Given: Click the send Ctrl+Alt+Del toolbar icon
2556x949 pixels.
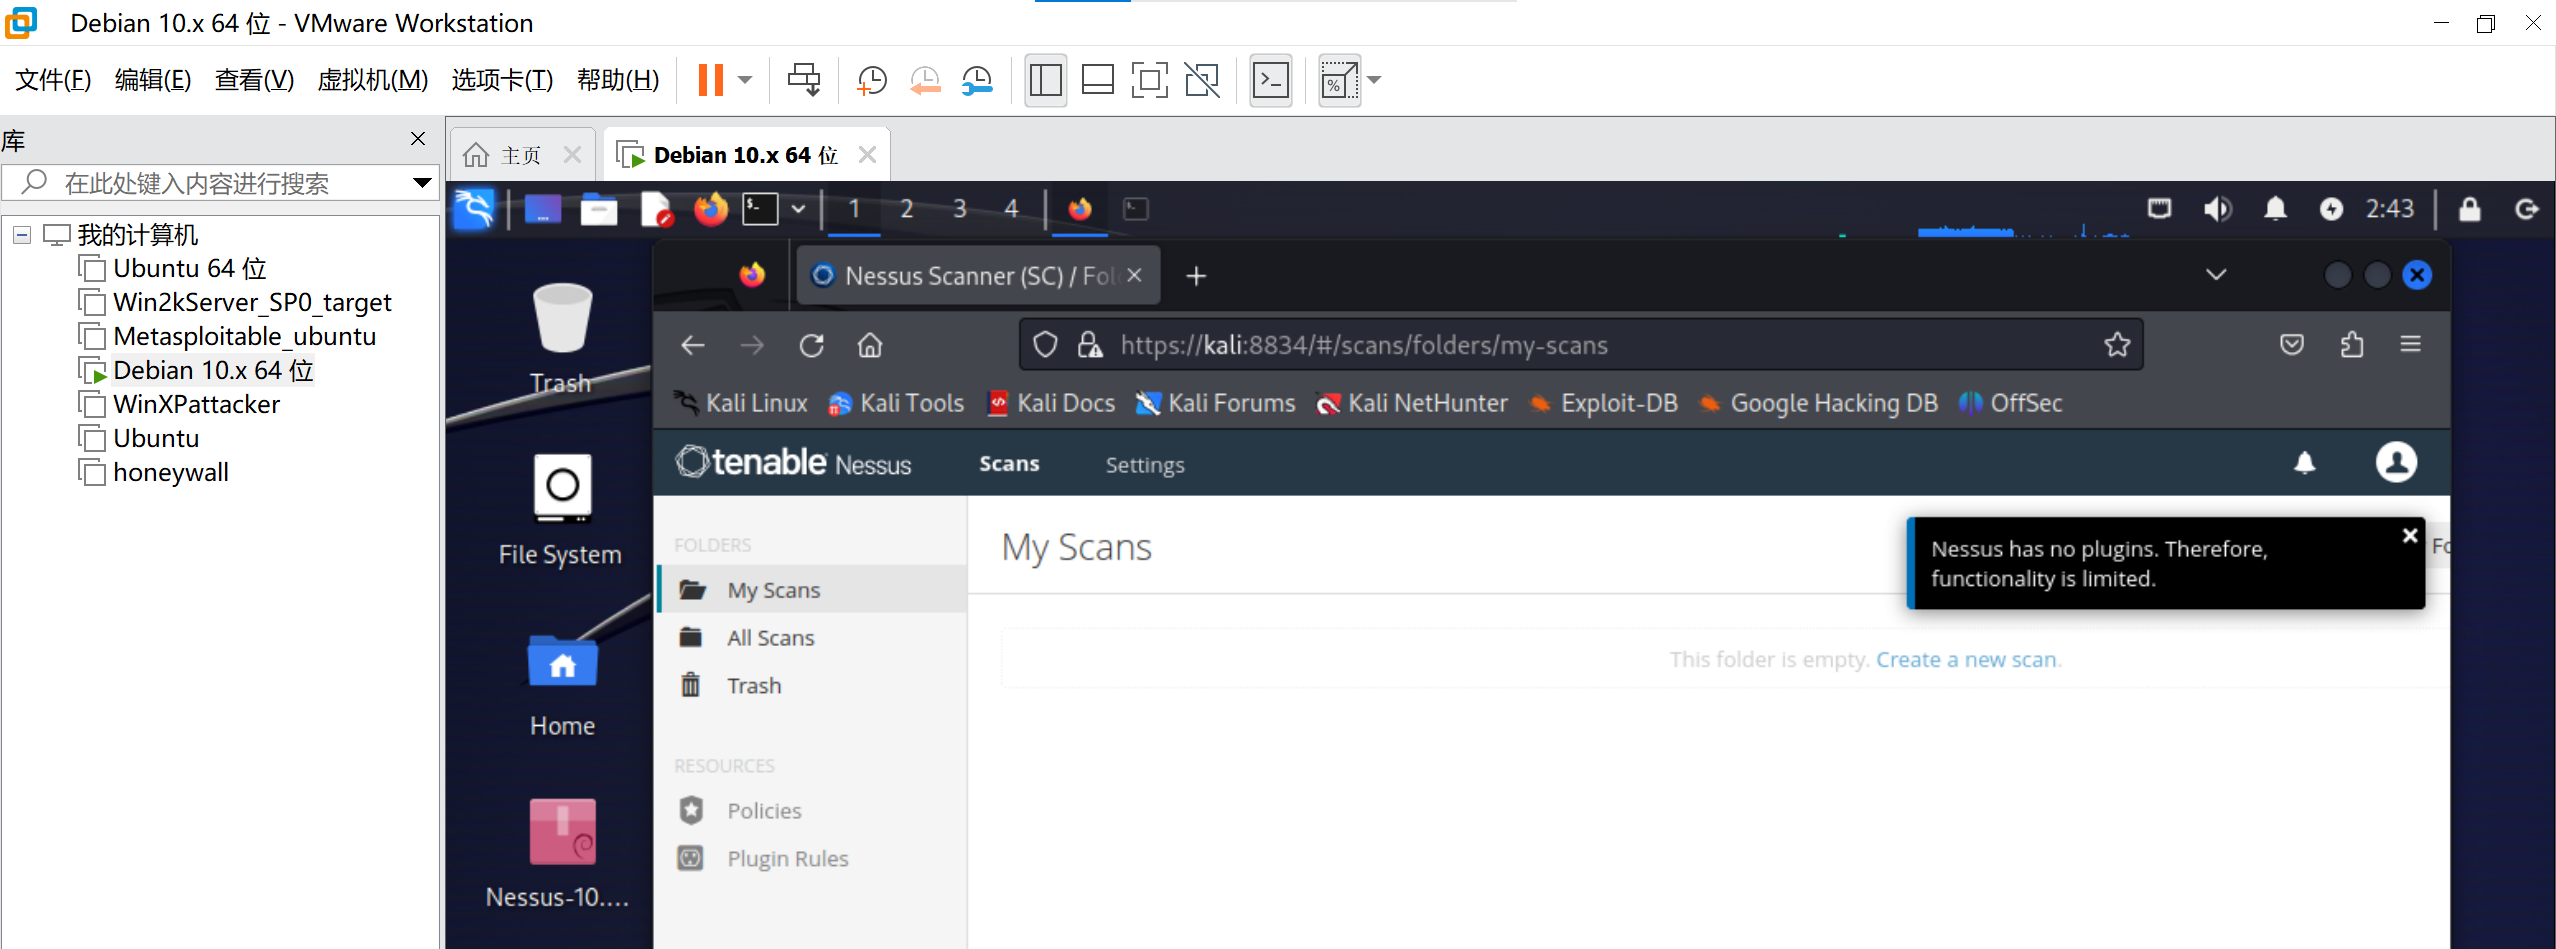Looking at the screenshot, I should pyautogui.click(x=804, y=80).
